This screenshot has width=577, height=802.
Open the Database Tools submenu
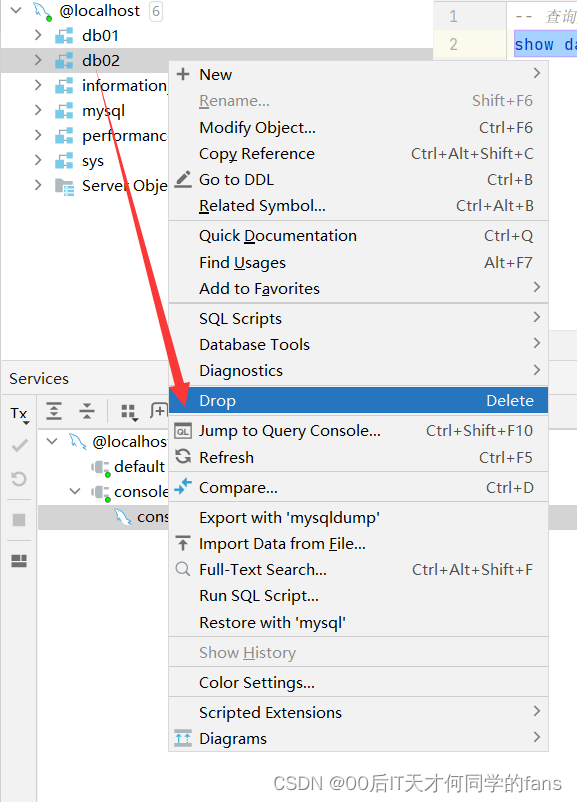click(358, 344)
